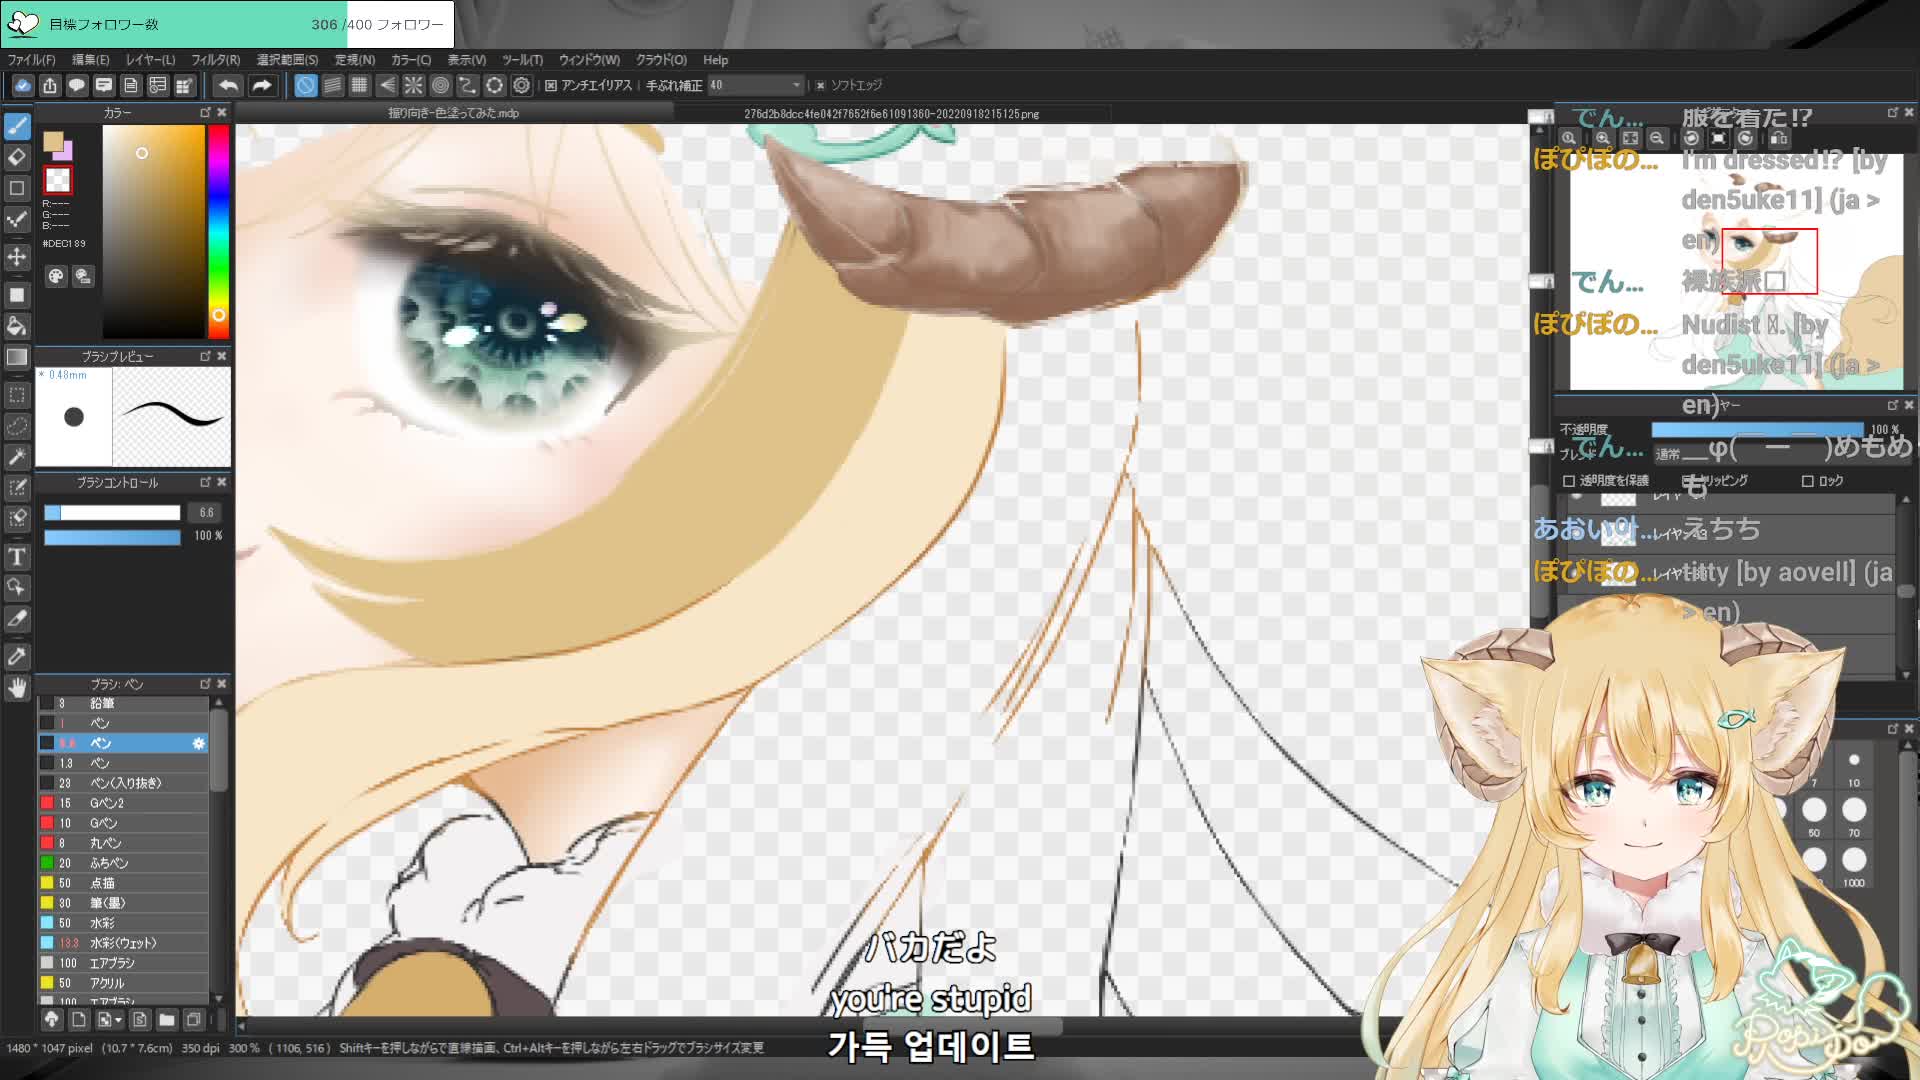
Task: Select the Select Eraser tool
Action: click(x=17, y=518)
